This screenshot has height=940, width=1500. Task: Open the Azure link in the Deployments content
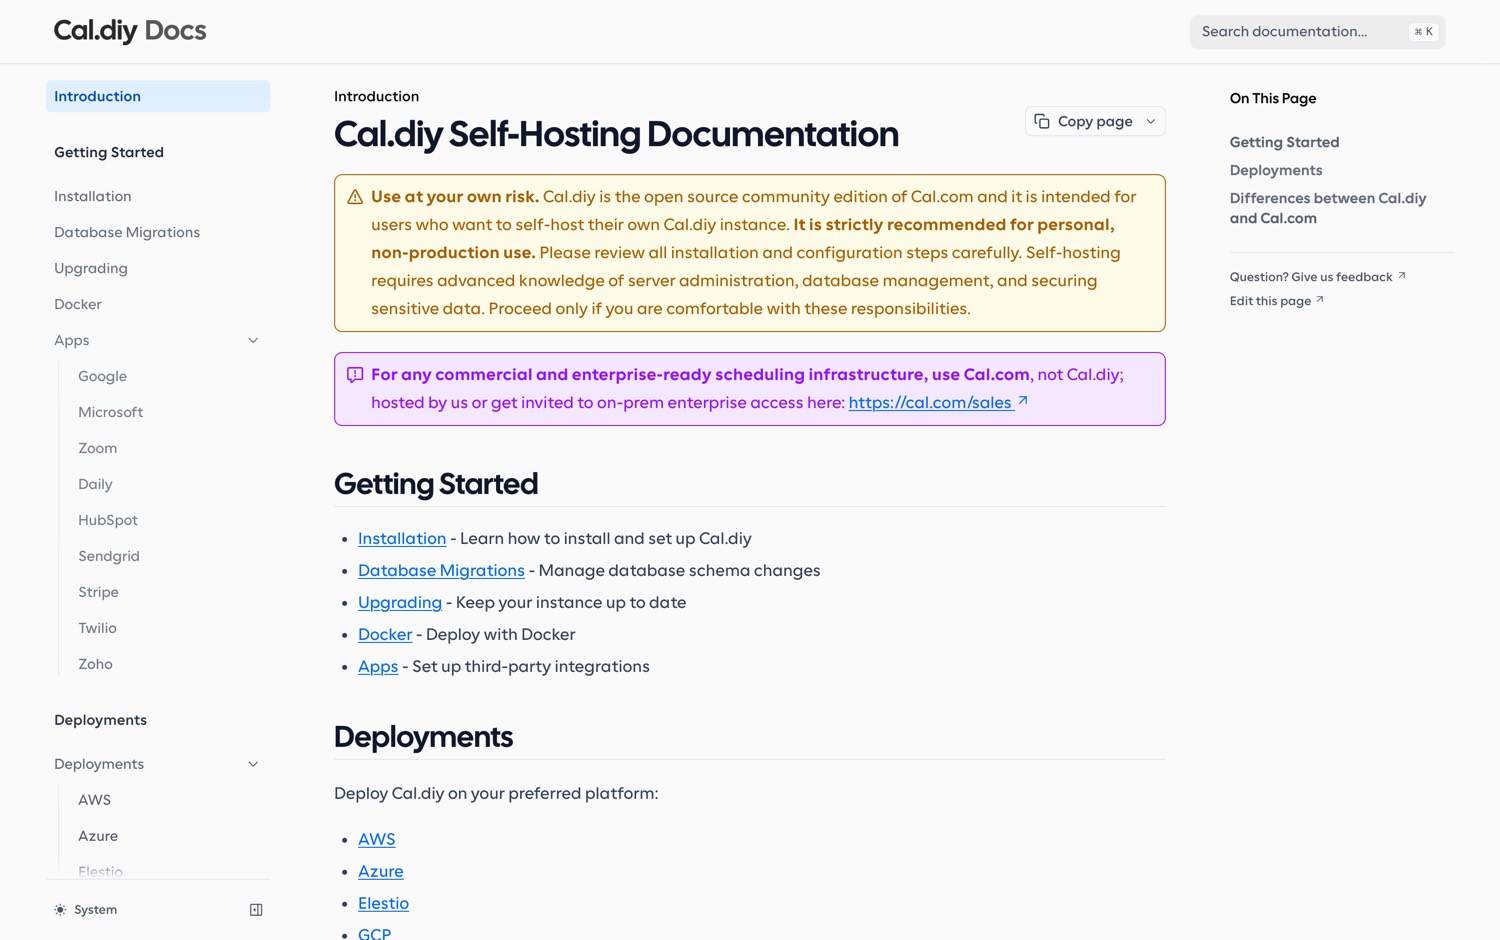[381, 871]
